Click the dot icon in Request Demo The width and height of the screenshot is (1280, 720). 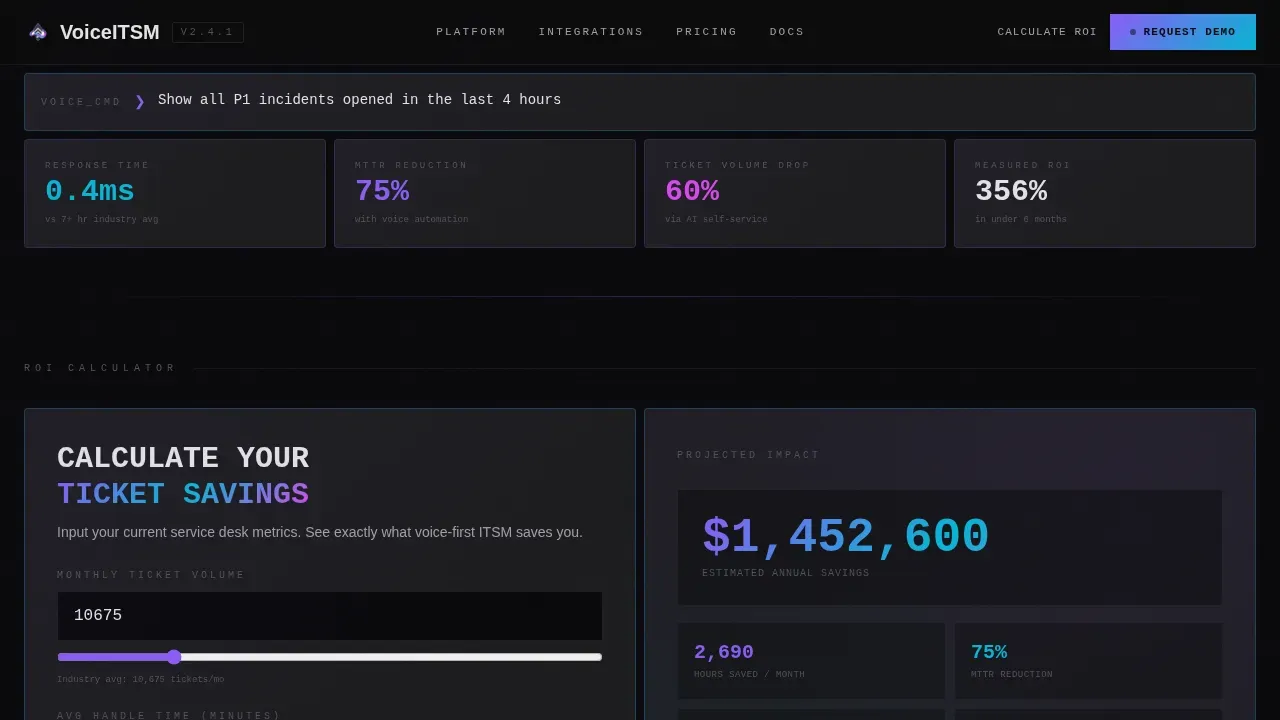click(x=1133, y=32)
